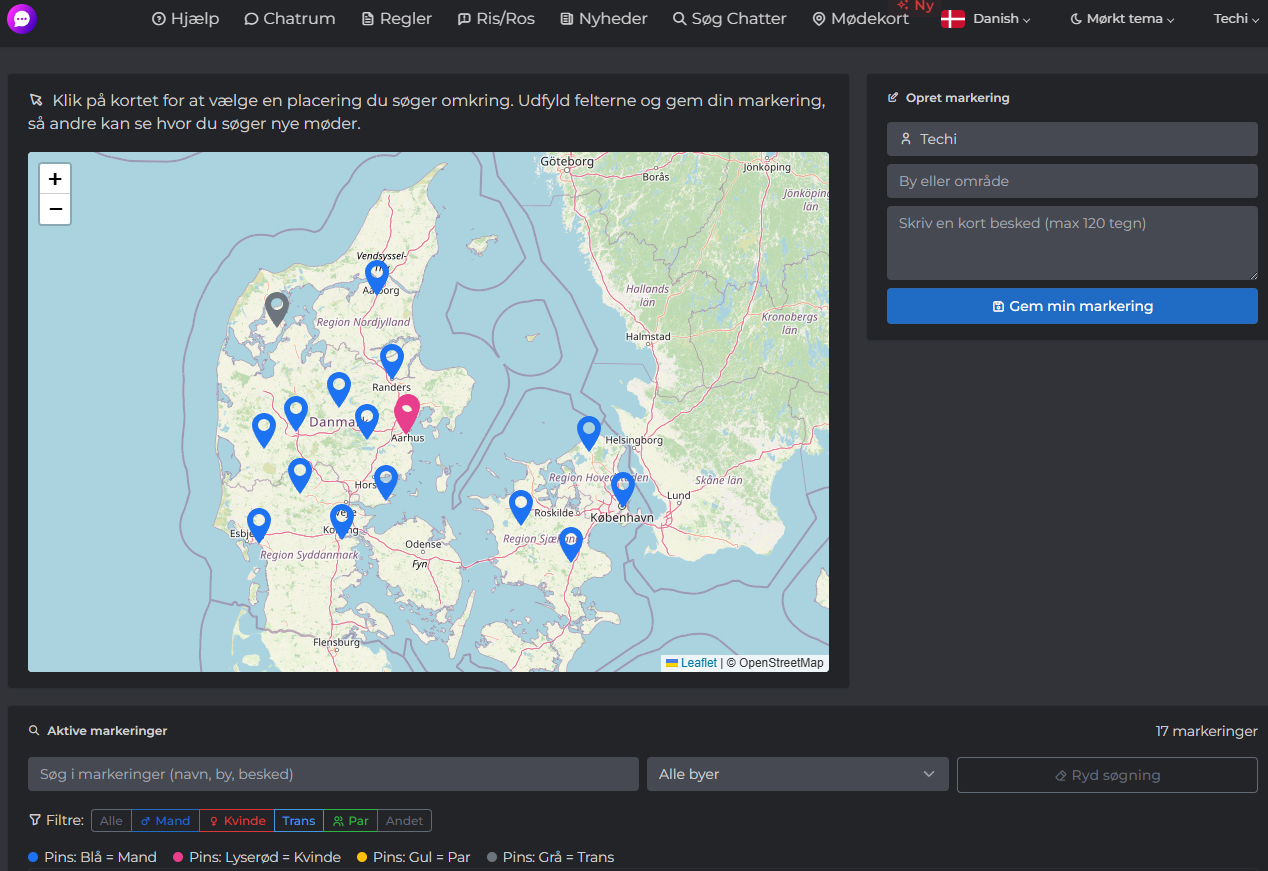1268x871 pixels.
Task: Zoom out on the map
Action: [x=55, y=209]
